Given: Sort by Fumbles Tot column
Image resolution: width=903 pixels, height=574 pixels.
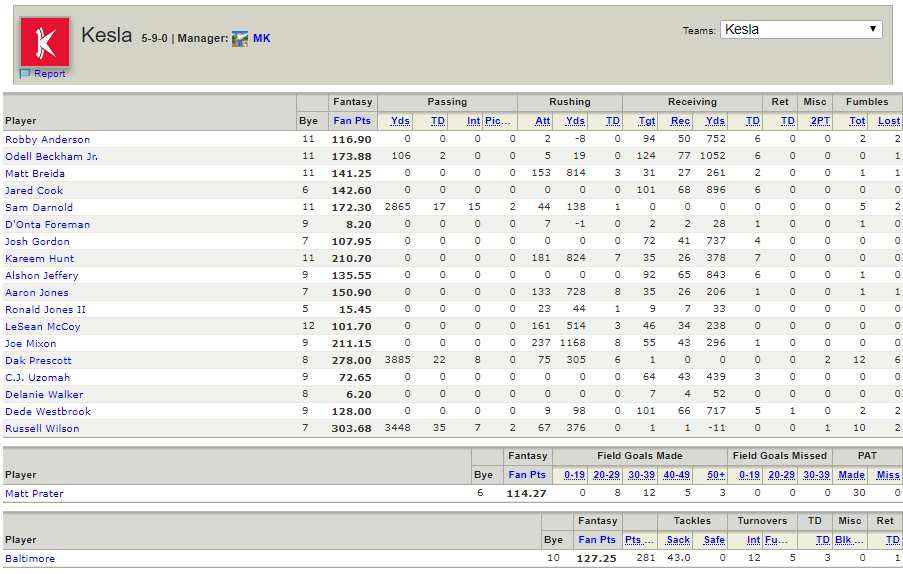Looking at the screenshot, I should tap(857, 120).
